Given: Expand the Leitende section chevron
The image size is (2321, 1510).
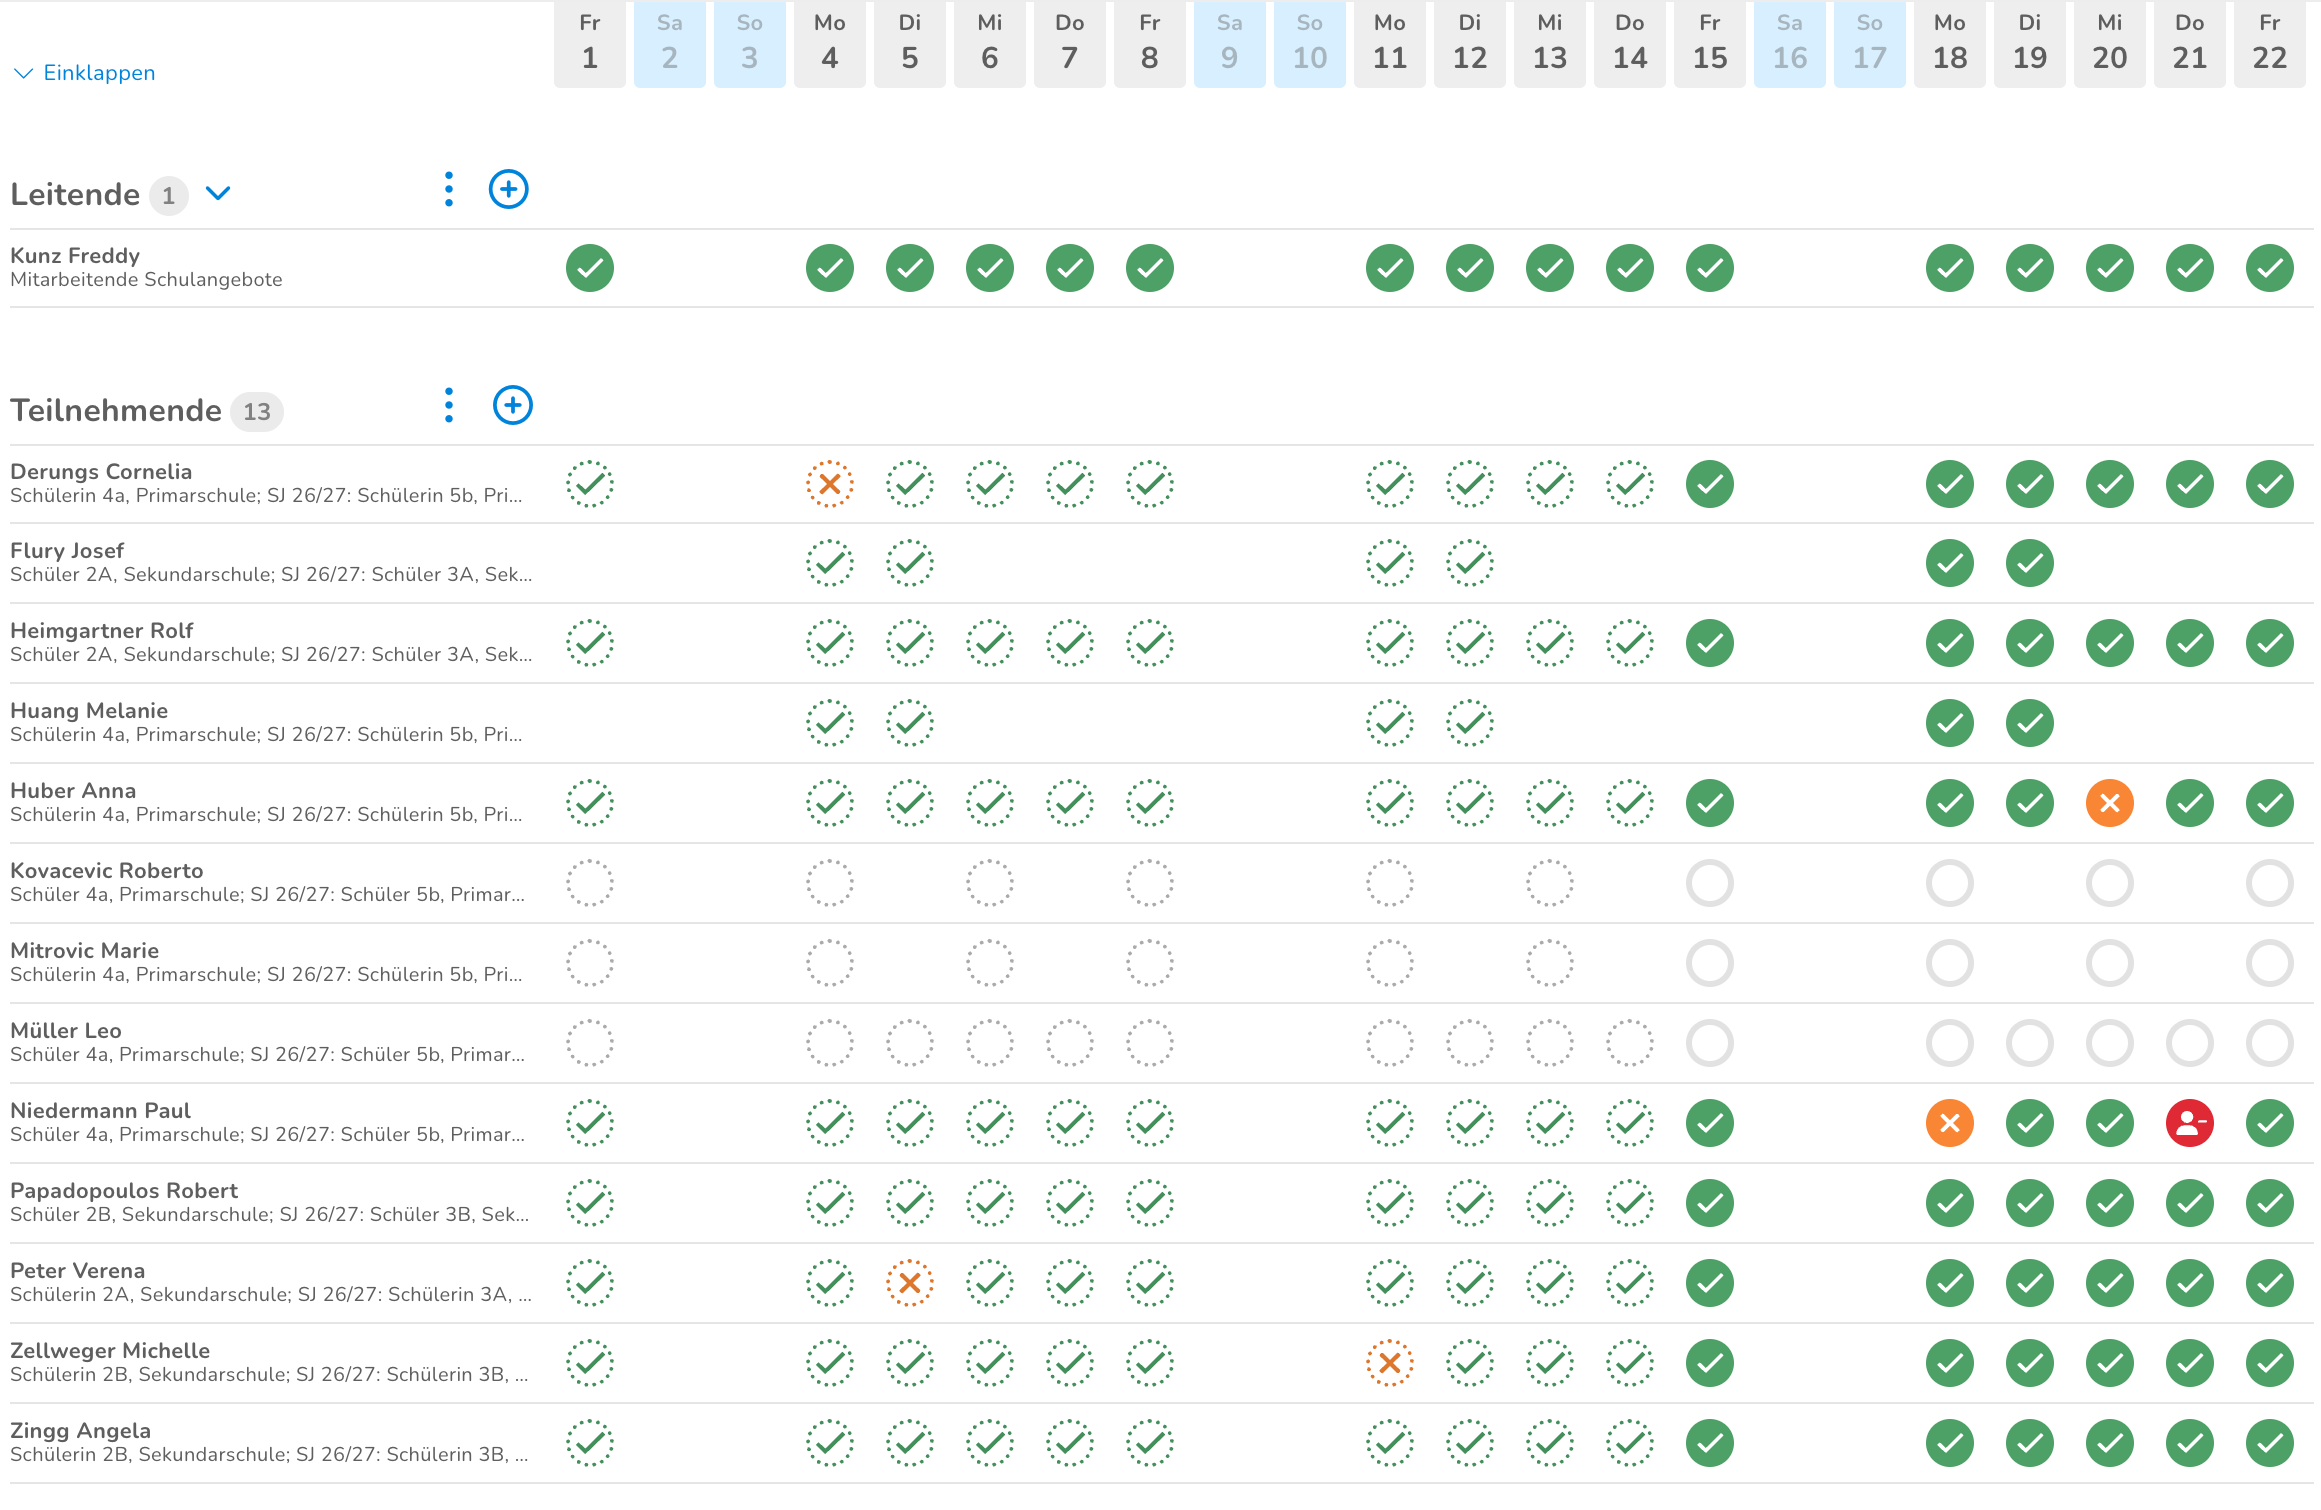Looking at the screenshot, I should pos(218,193).
